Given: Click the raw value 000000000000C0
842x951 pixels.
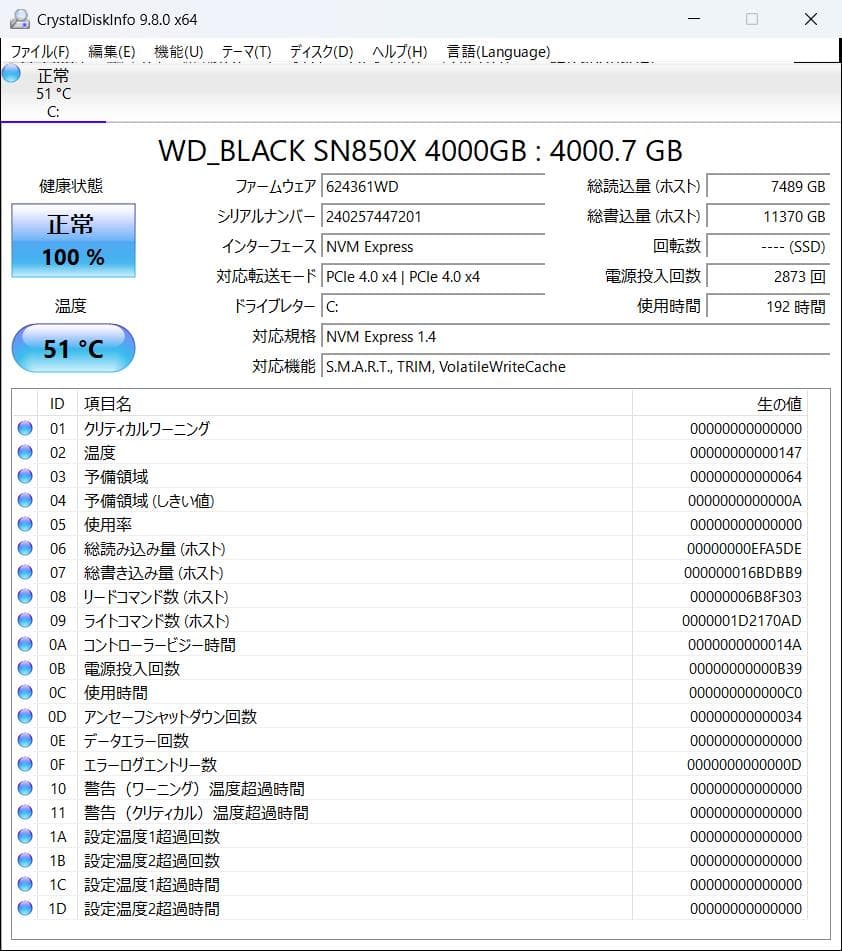Looking at the screenshot, I should [746, 693].
